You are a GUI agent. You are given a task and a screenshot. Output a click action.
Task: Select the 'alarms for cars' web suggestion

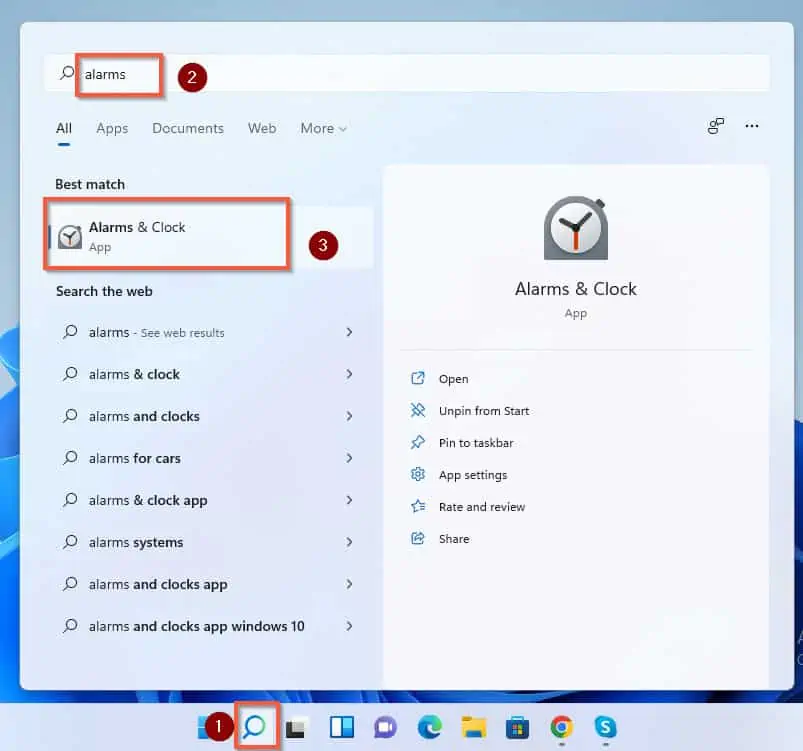[209, 458]
